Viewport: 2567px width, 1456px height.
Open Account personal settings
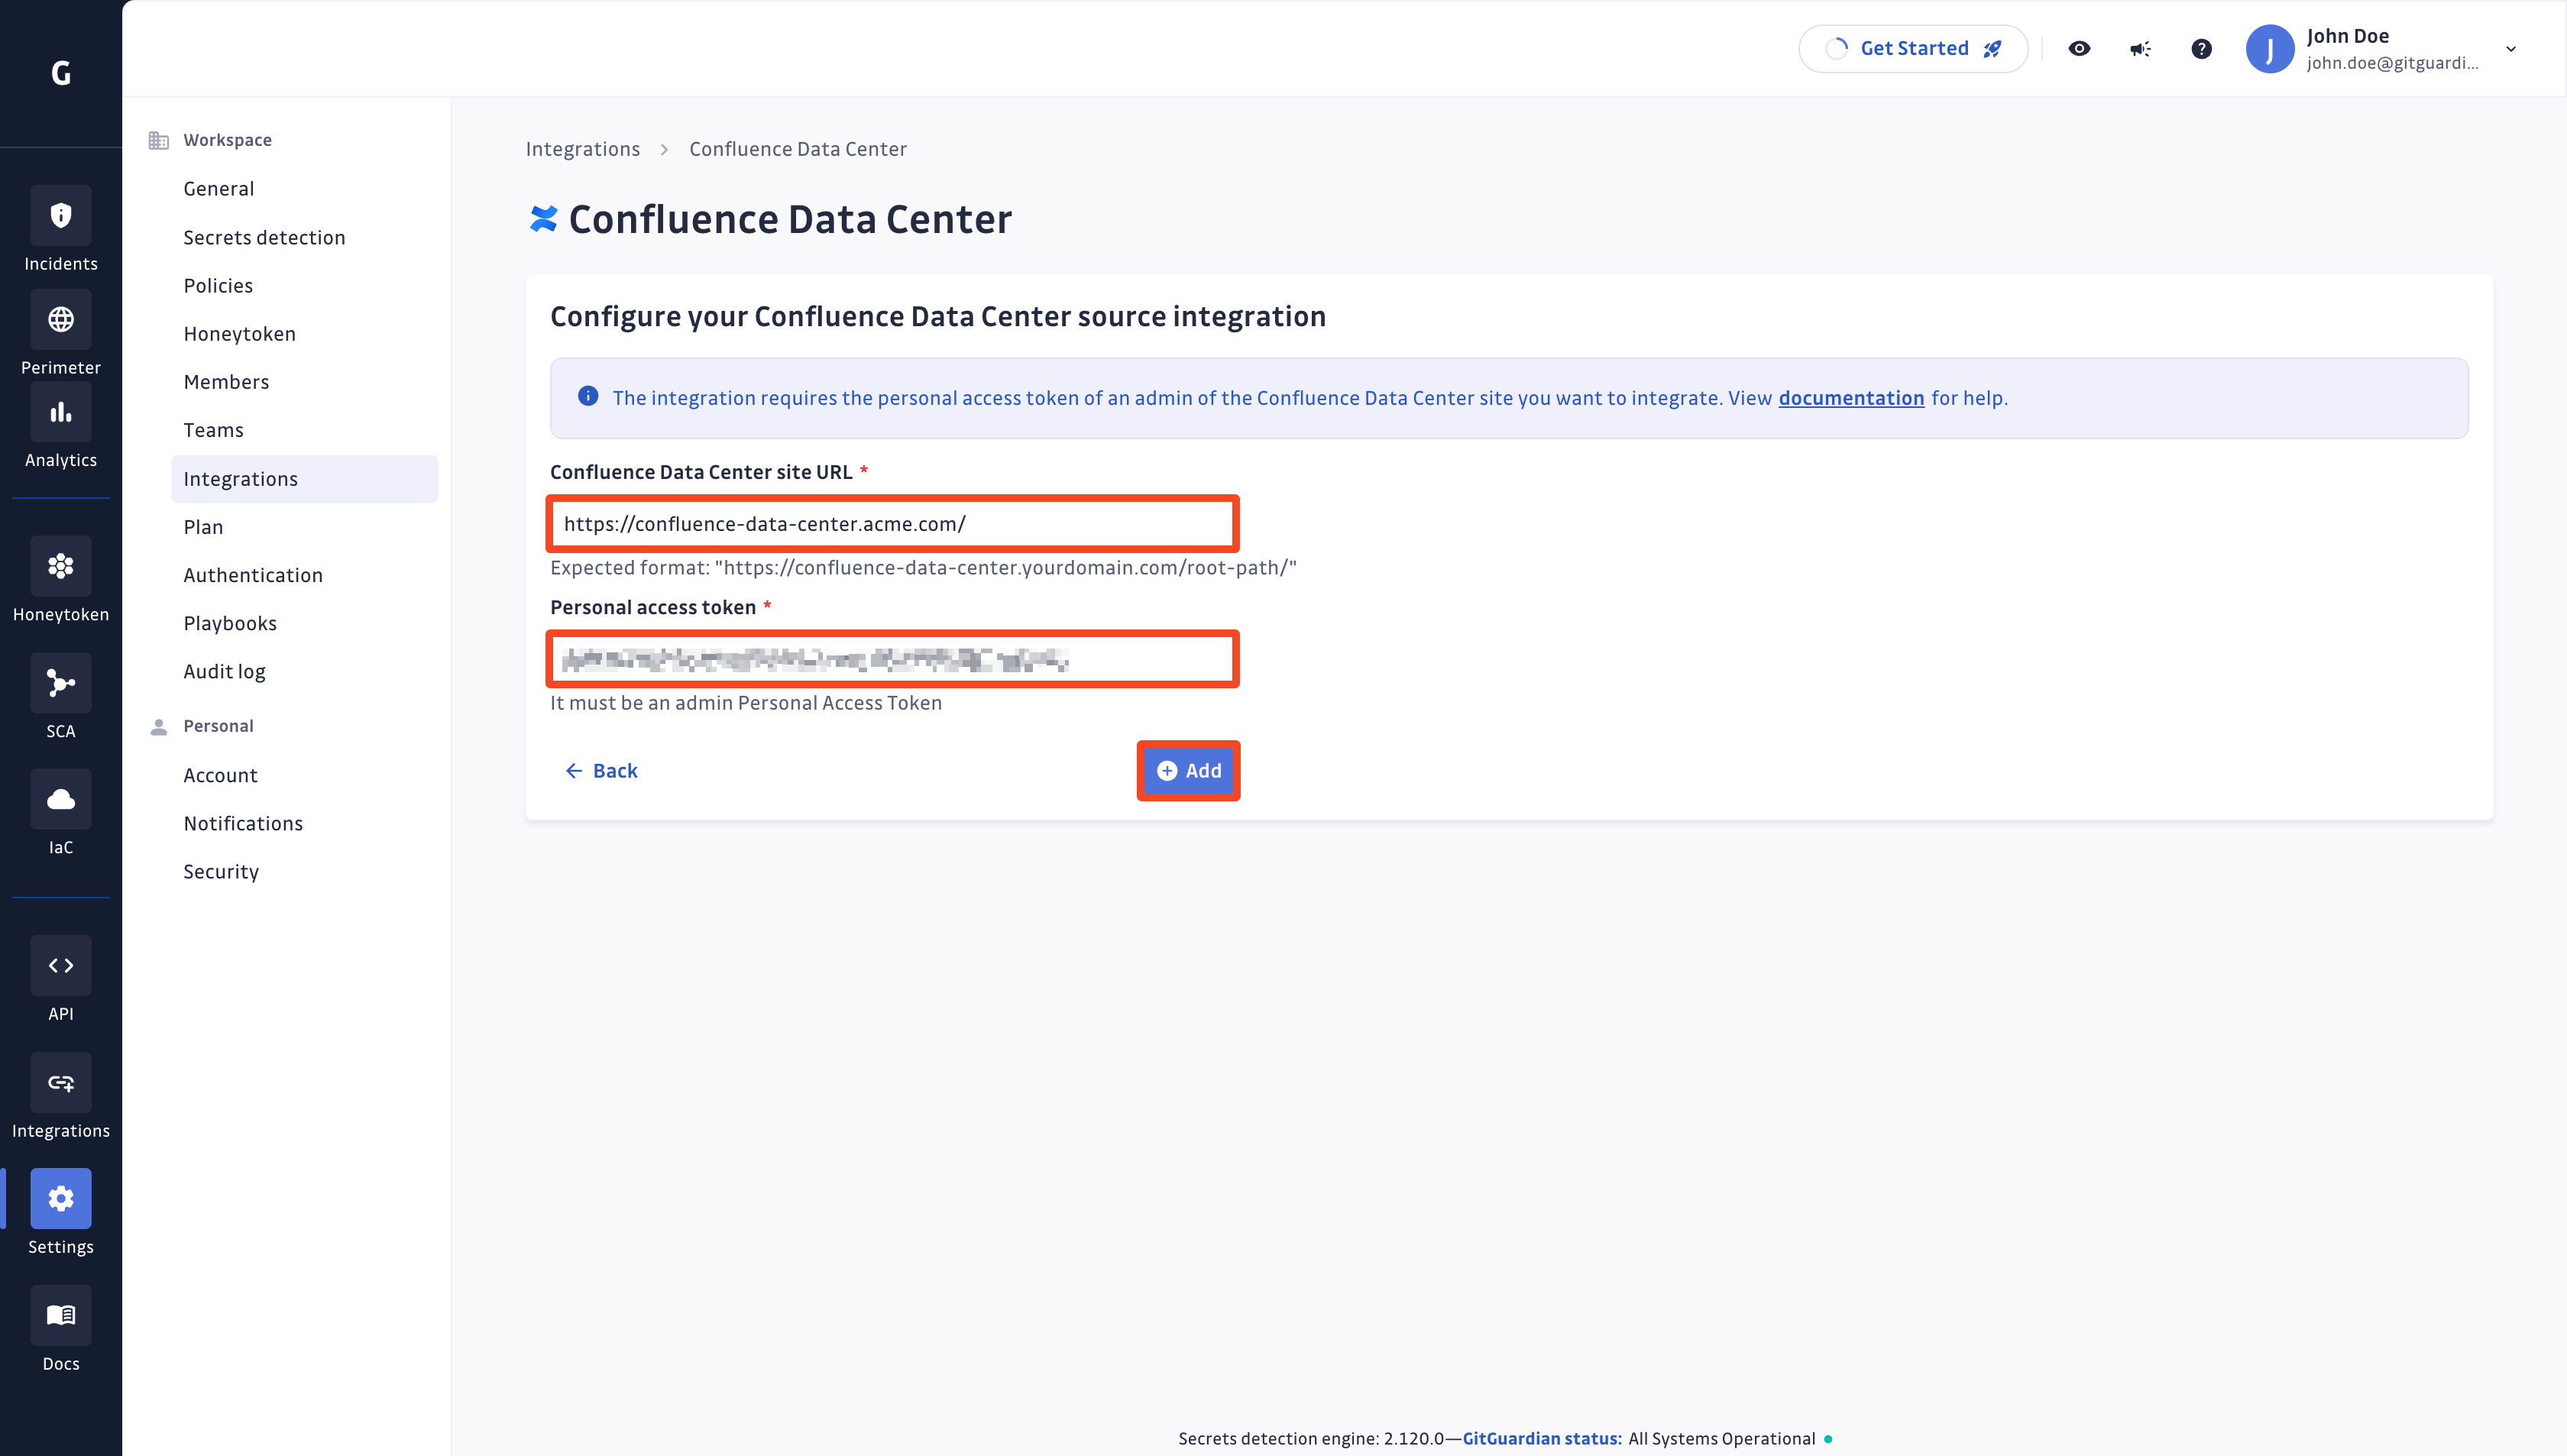(304, 775)
